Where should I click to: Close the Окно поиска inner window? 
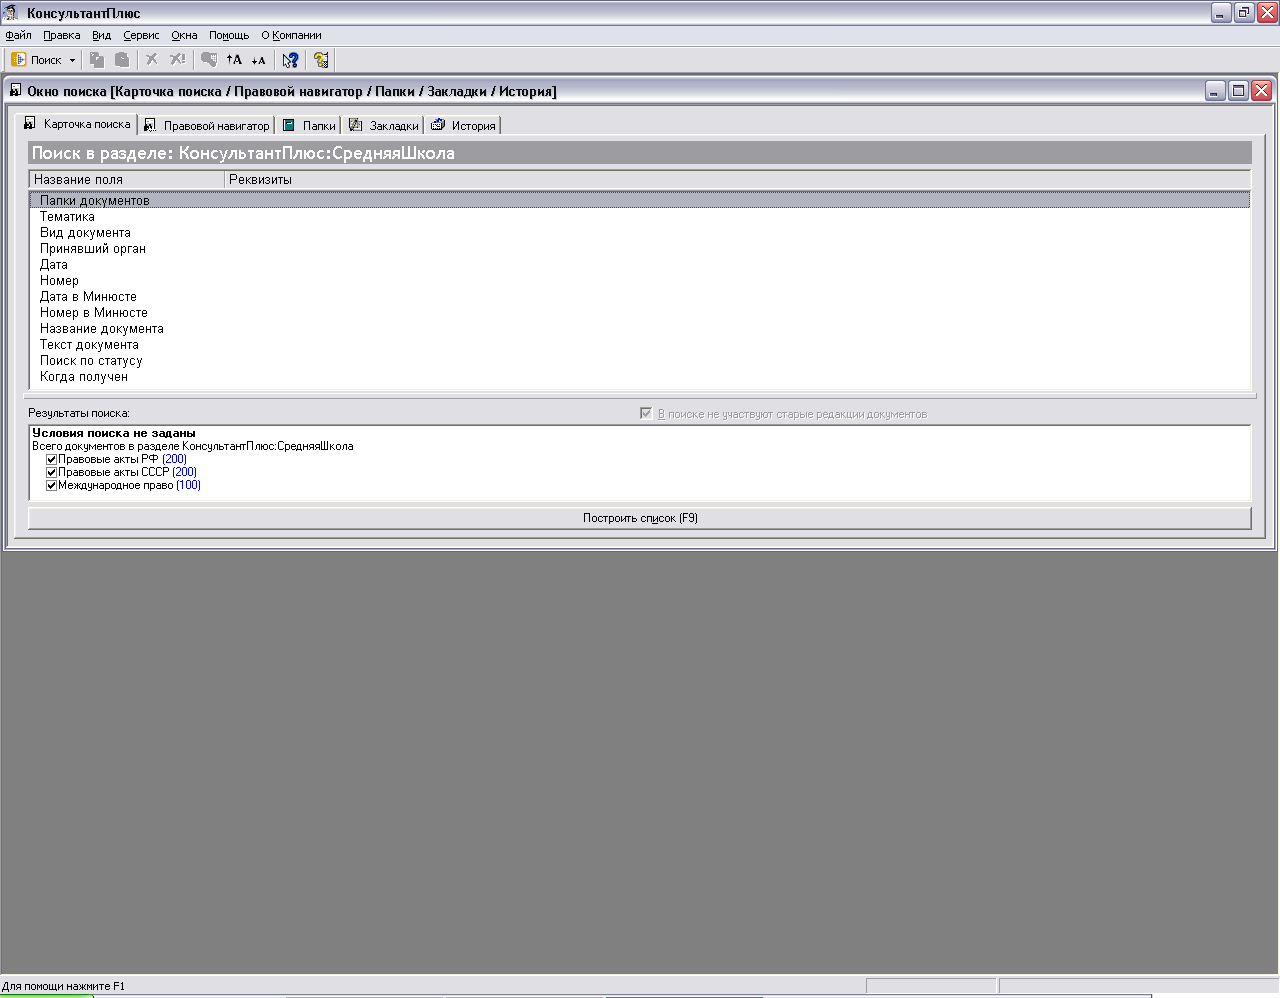pyautogui.click(x=1261, y=91)
